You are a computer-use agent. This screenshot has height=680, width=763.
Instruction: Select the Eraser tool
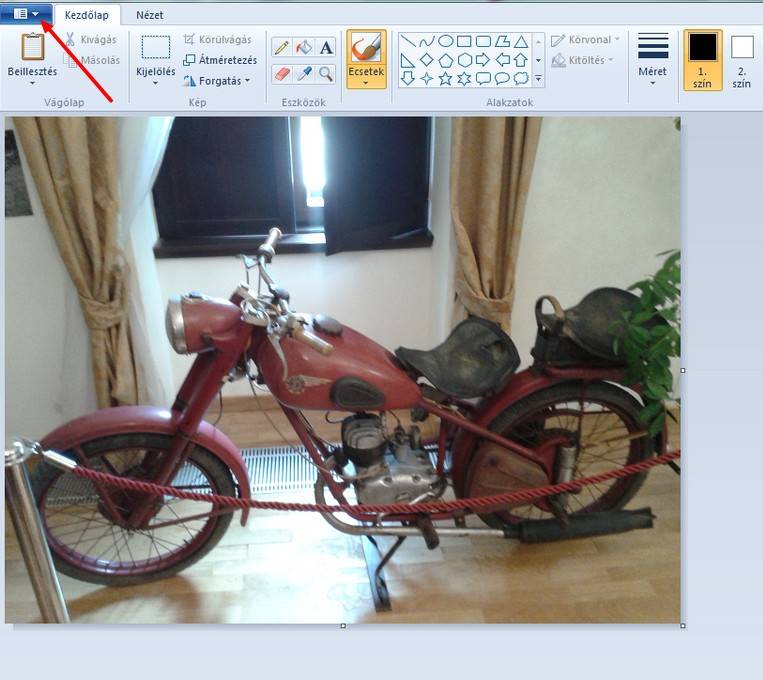[x=282, y=74]
